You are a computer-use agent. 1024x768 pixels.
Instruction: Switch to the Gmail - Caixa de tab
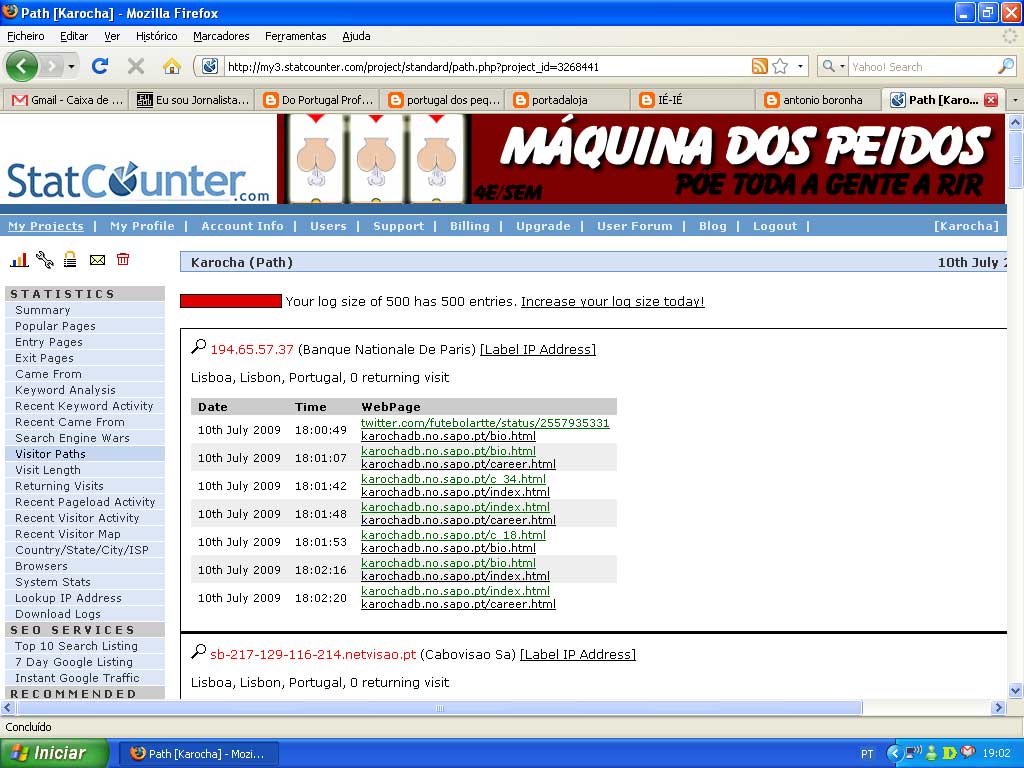[67, 100]
